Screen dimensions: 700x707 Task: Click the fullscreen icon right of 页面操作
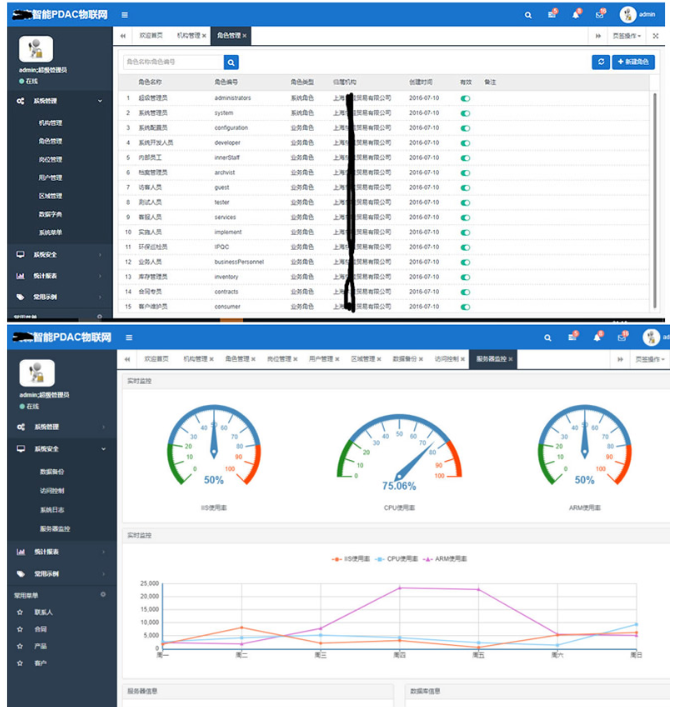click(x=656, y=35)
